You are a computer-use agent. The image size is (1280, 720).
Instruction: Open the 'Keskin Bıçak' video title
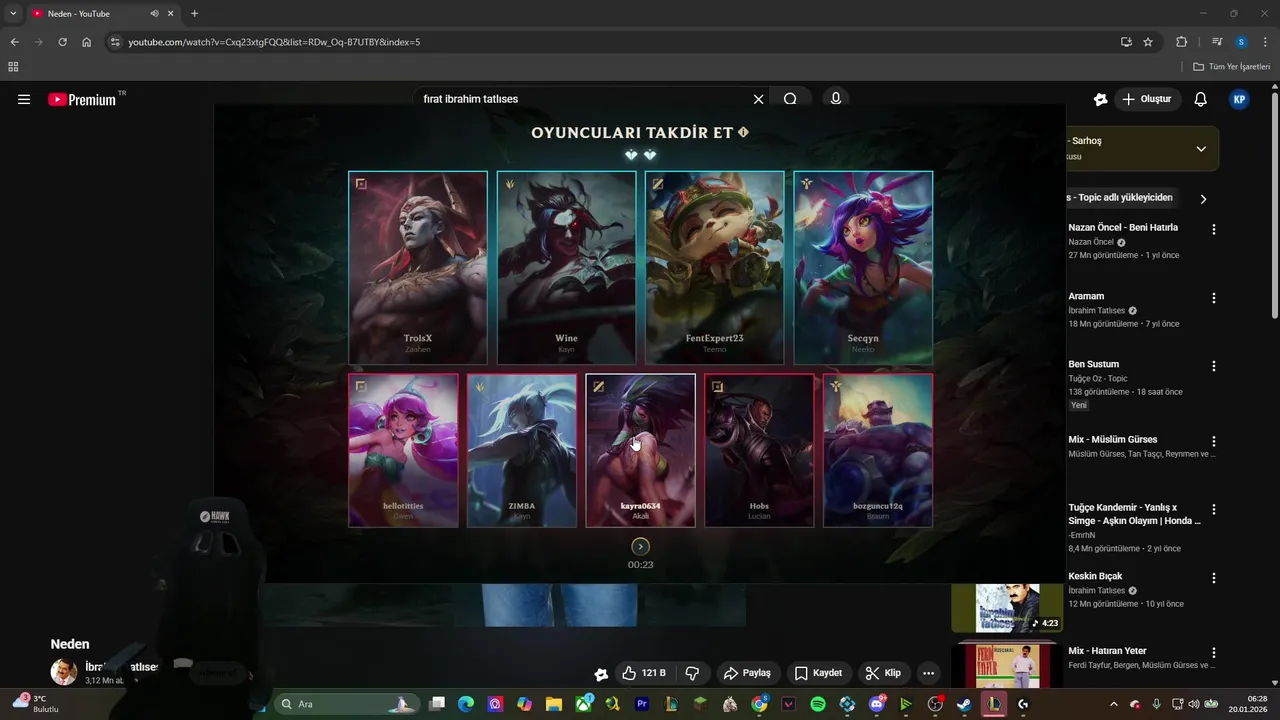point(1095,576)
